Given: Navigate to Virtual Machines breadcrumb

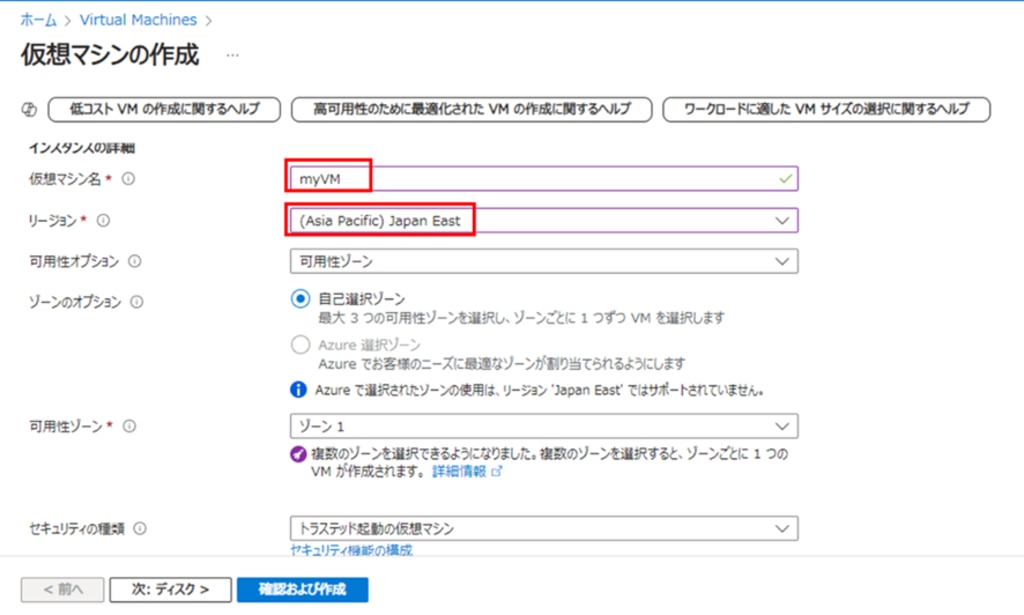Looking at the screenshot, I should [123, 20].
